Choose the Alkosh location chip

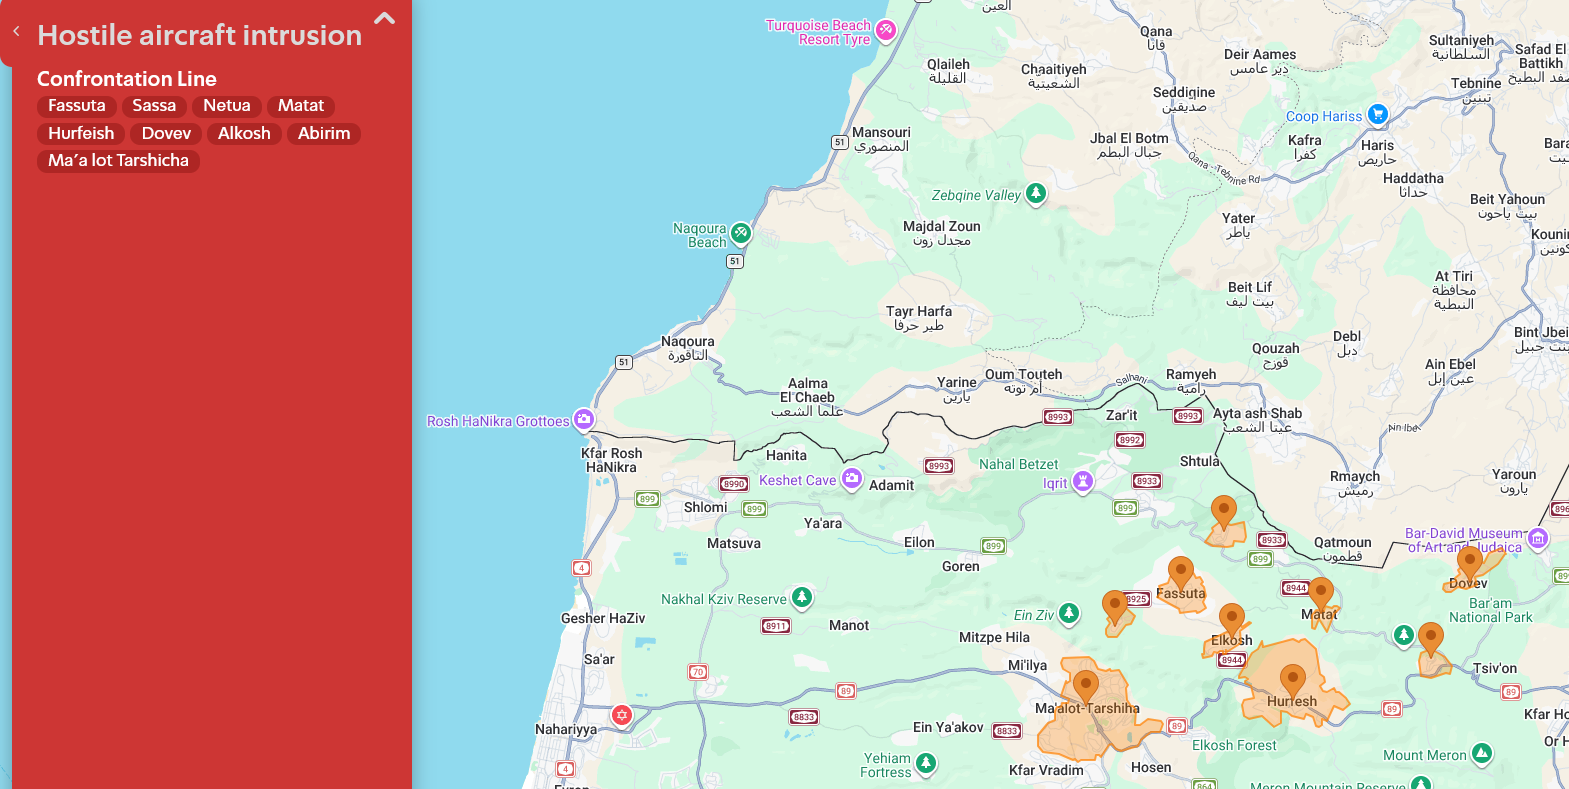coord(244,134)
